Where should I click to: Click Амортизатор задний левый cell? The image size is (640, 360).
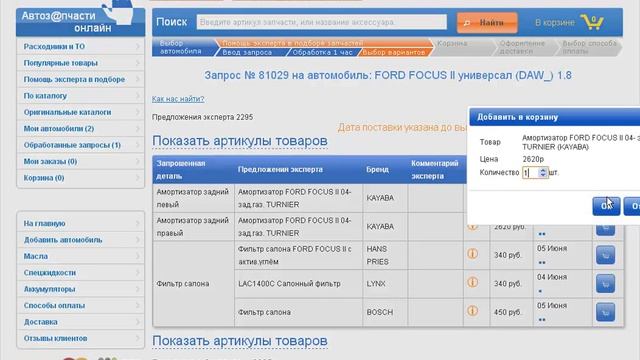pos(193,198)
